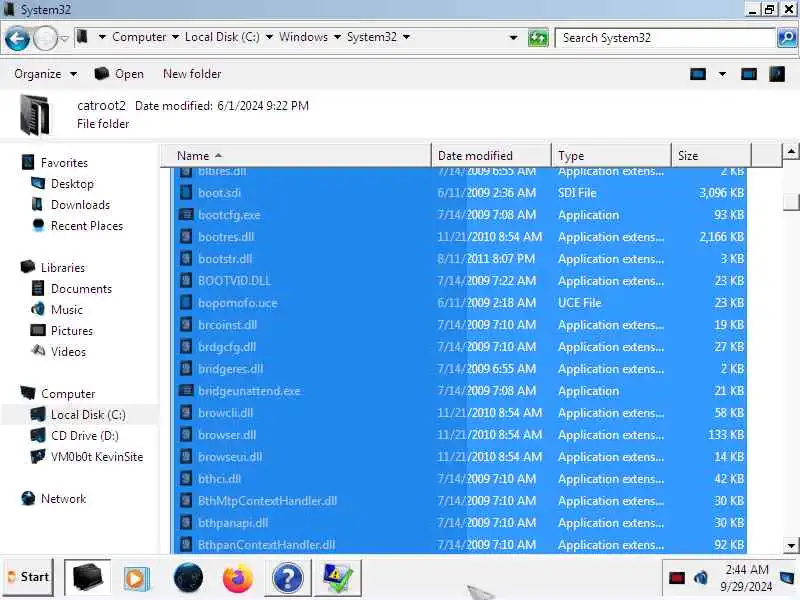Click the Help icon in toolbar
This screenshot has width=800, height=600.
[x=777, y=74]
